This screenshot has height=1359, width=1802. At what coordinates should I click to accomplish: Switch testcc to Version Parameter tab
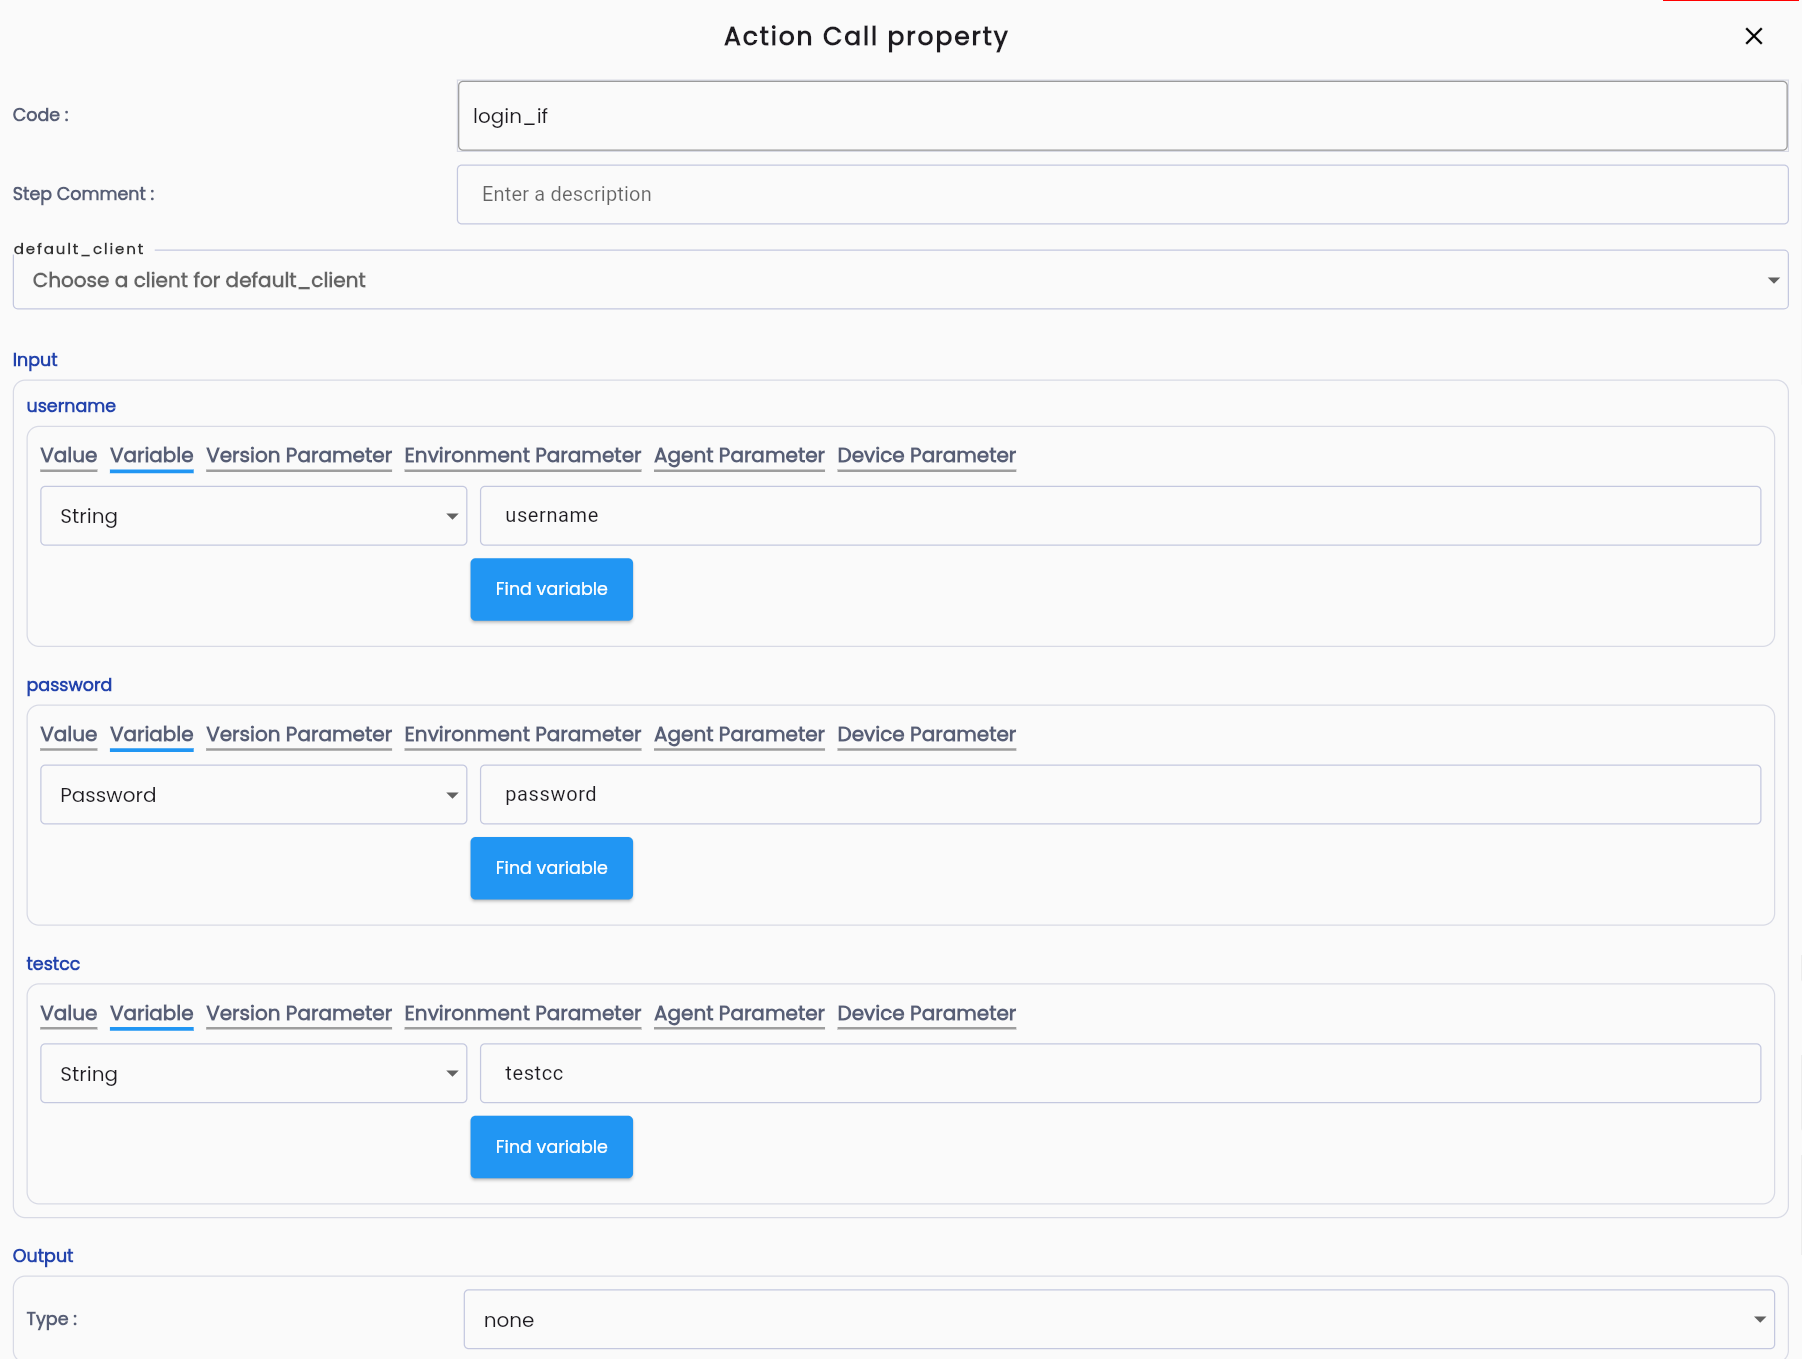pyautogui.click(x=299, y=1014)
